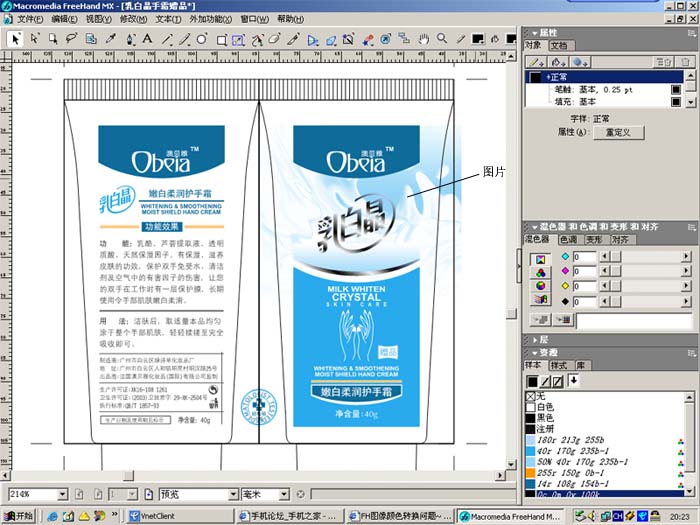The width and height of the screenshot is (700, 525).
Task: Select the Eraser tool
Action: tap(274, 39)
